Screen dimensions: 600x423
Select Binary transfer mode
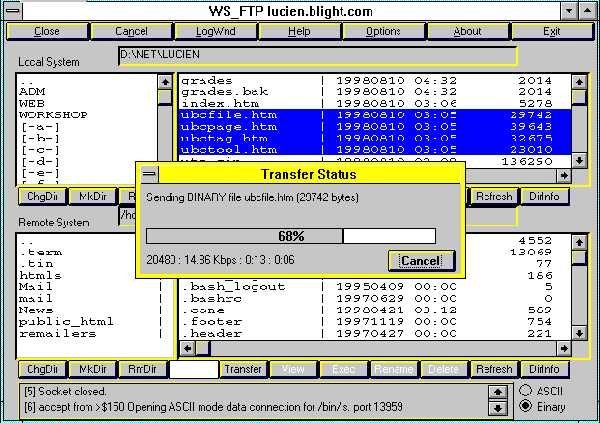pos(526,406)
